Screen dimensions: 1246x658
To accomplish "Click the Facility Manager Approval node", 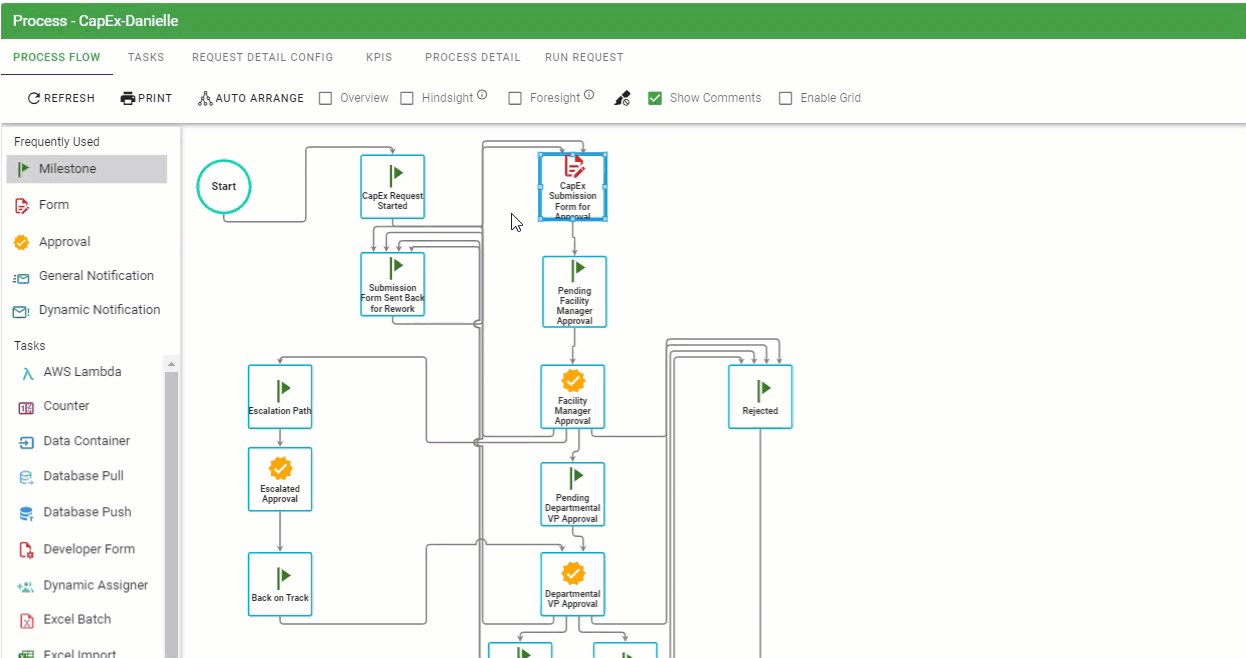I will 572,396.
